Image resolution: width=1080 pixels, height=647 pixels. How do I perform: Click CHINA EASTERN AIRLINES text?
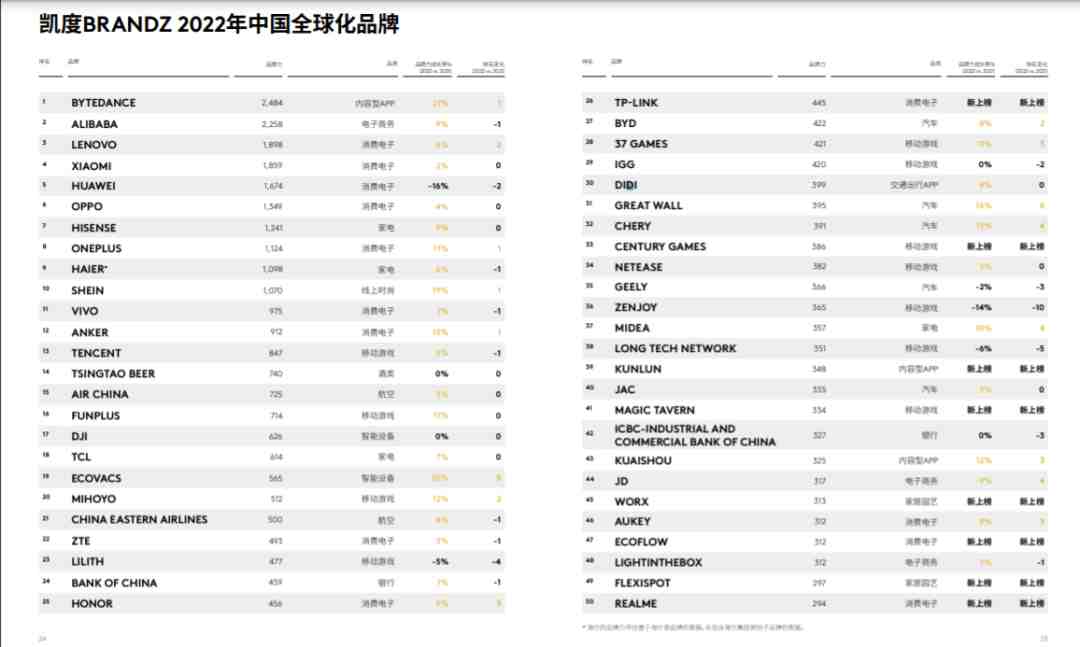pos(139,520)
